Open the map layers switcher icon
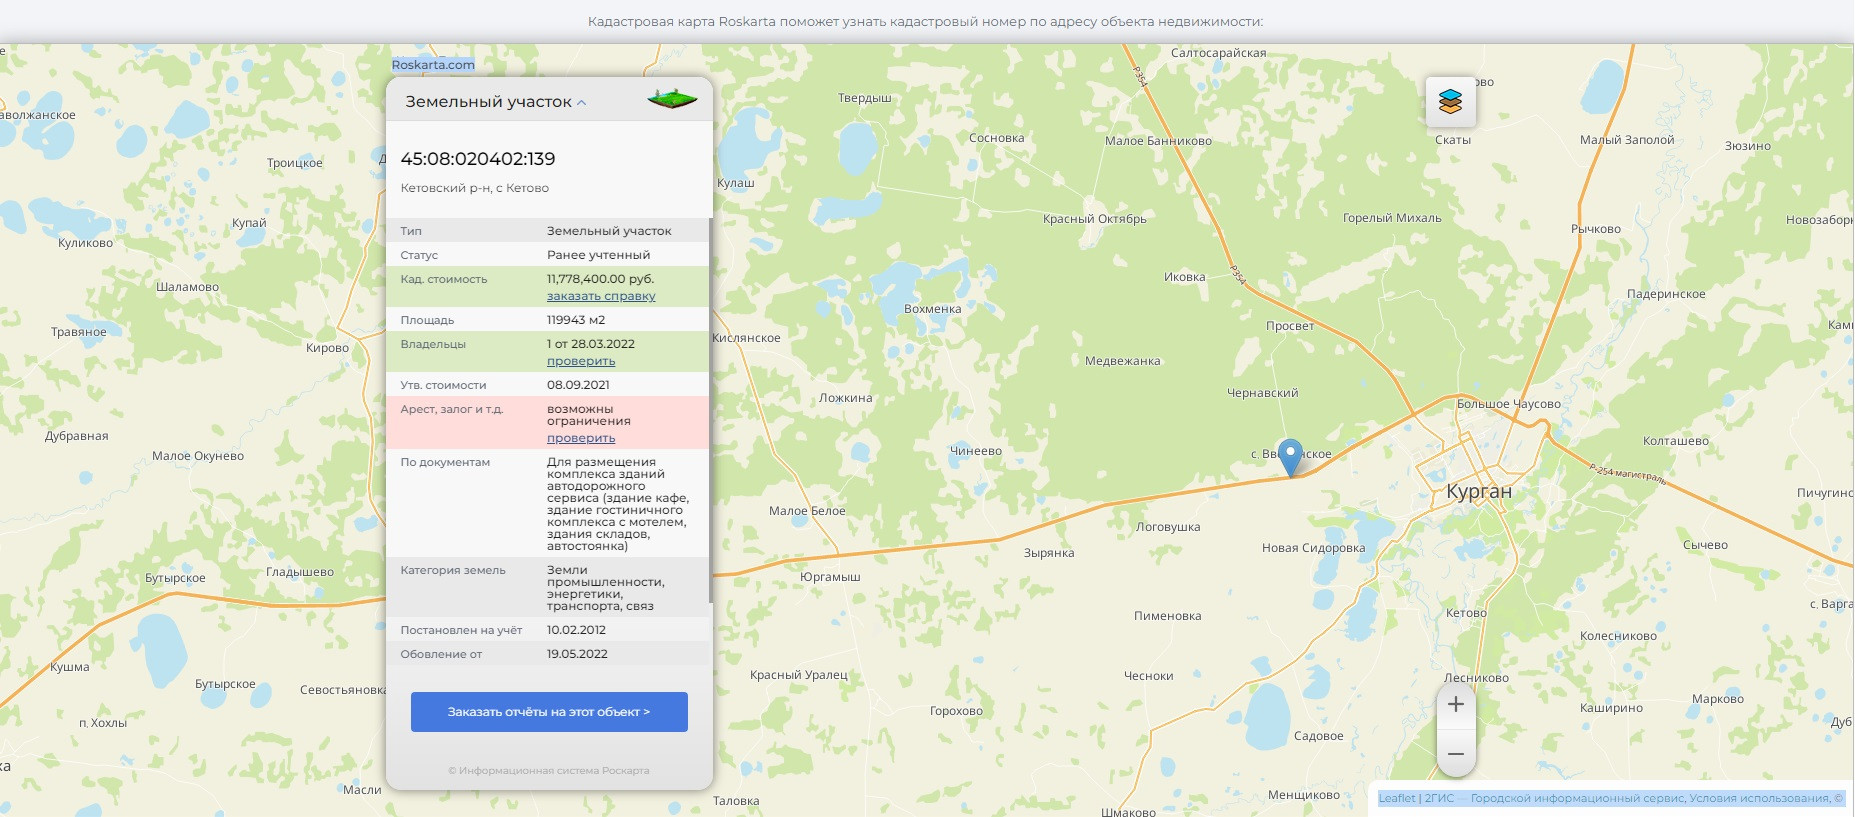Screen dimensions: 1855x817 click(x=1450, y=101)
